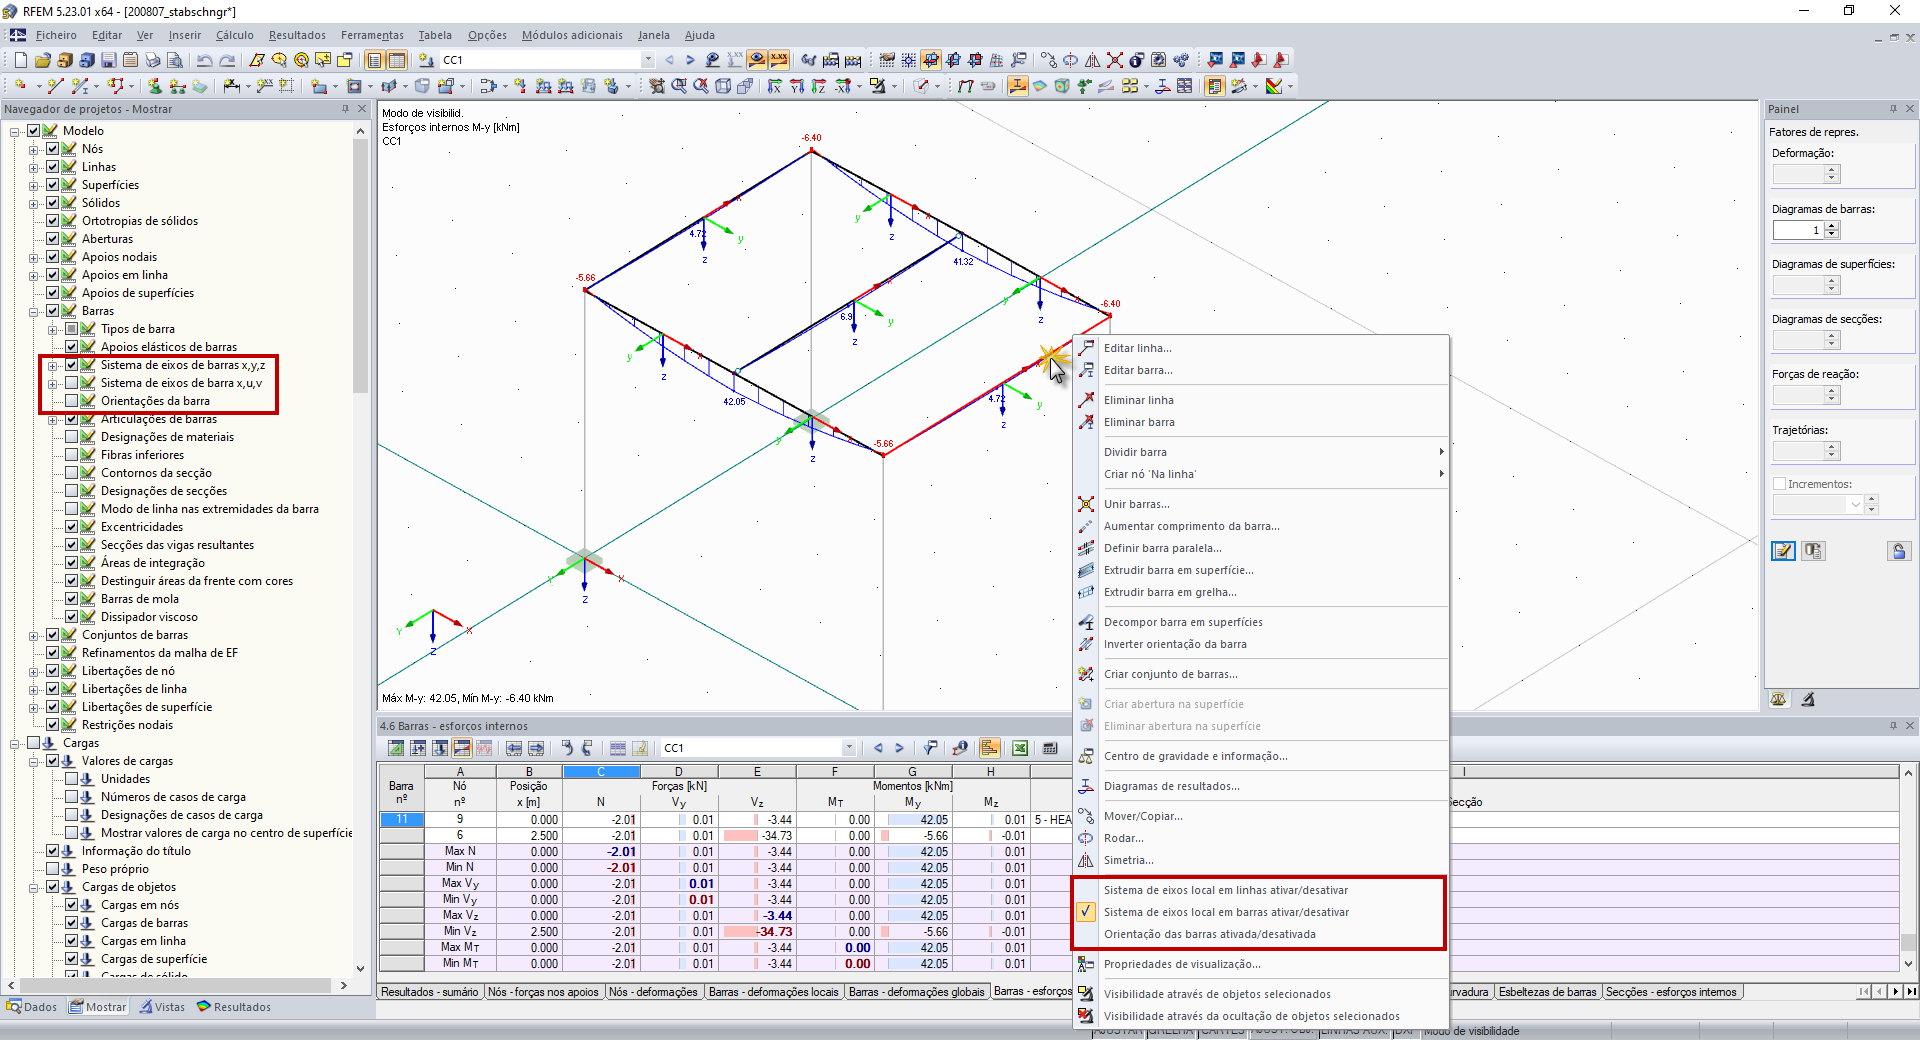
Task: Click the filter funnel icon in table toolbar
Action: click(x=930, y=748)
